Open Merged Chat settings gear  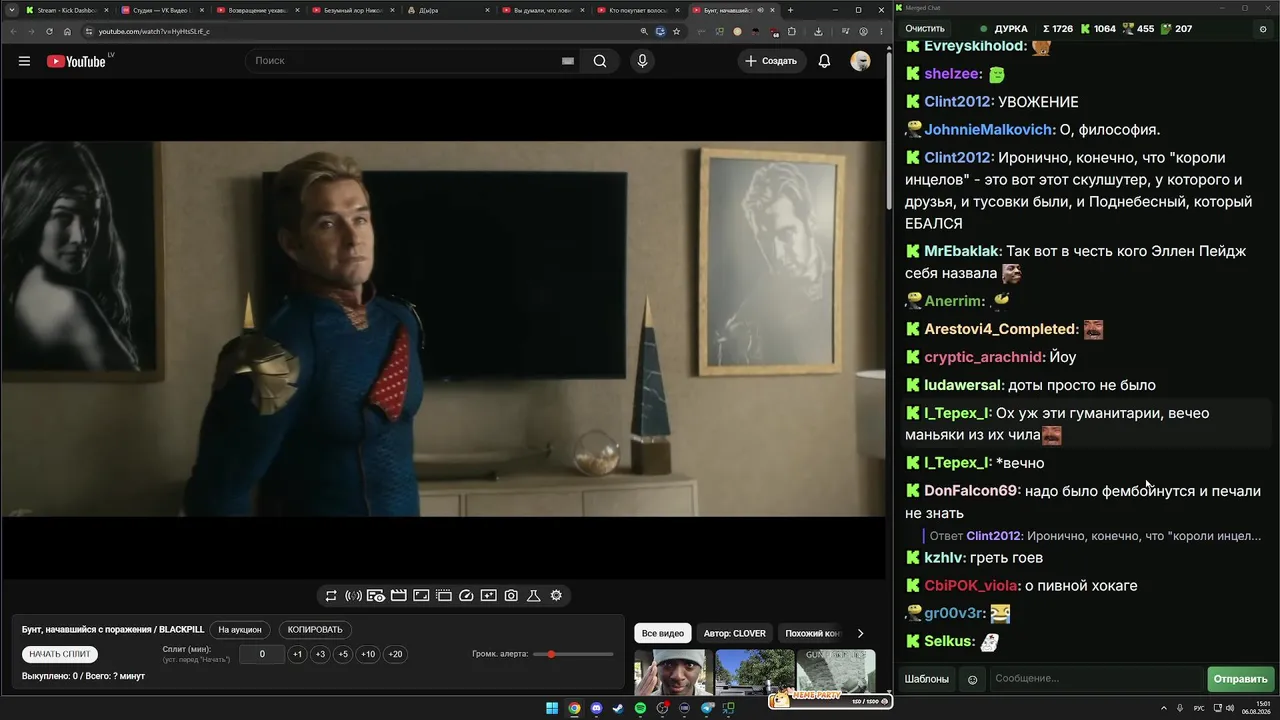[1263, 29]
